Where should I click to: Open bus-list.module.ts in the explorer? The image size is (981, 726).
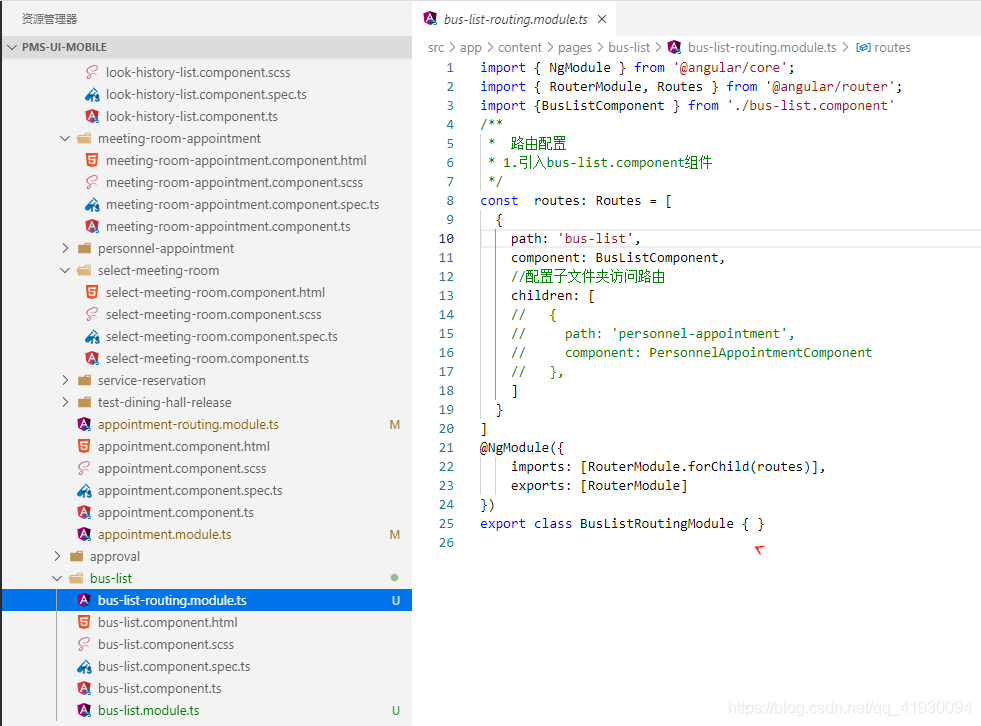pyautogui.click(x=148, y=710)
